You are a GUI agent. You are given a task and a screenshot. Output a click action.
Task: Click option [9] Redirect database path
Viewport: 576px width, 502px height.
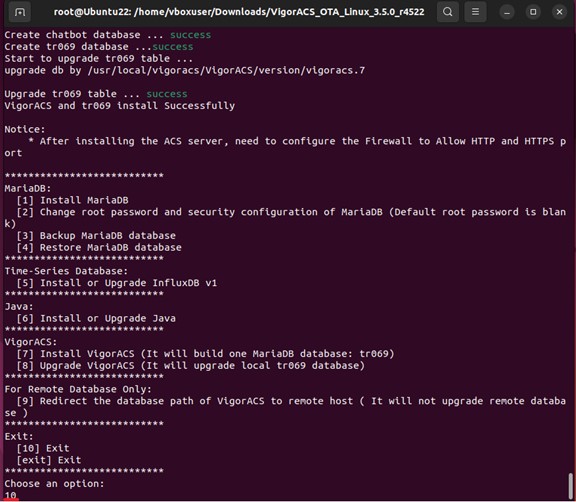point(285,407)
